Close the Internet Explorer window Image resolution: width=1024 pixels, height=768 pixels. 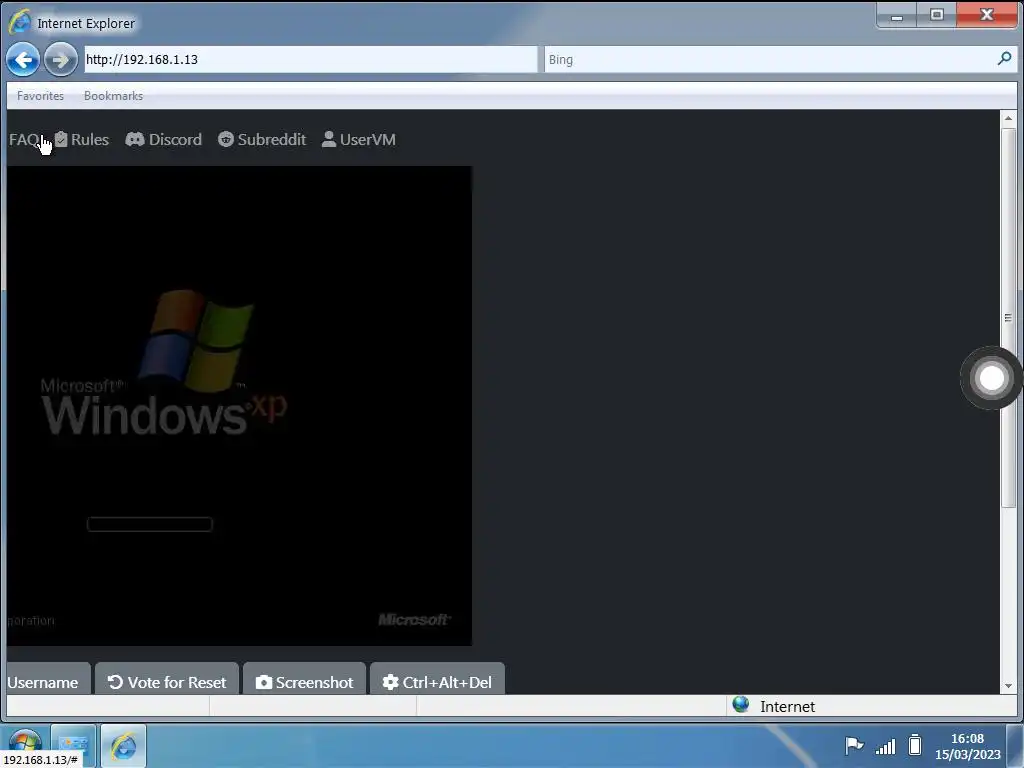coord(987,15)
